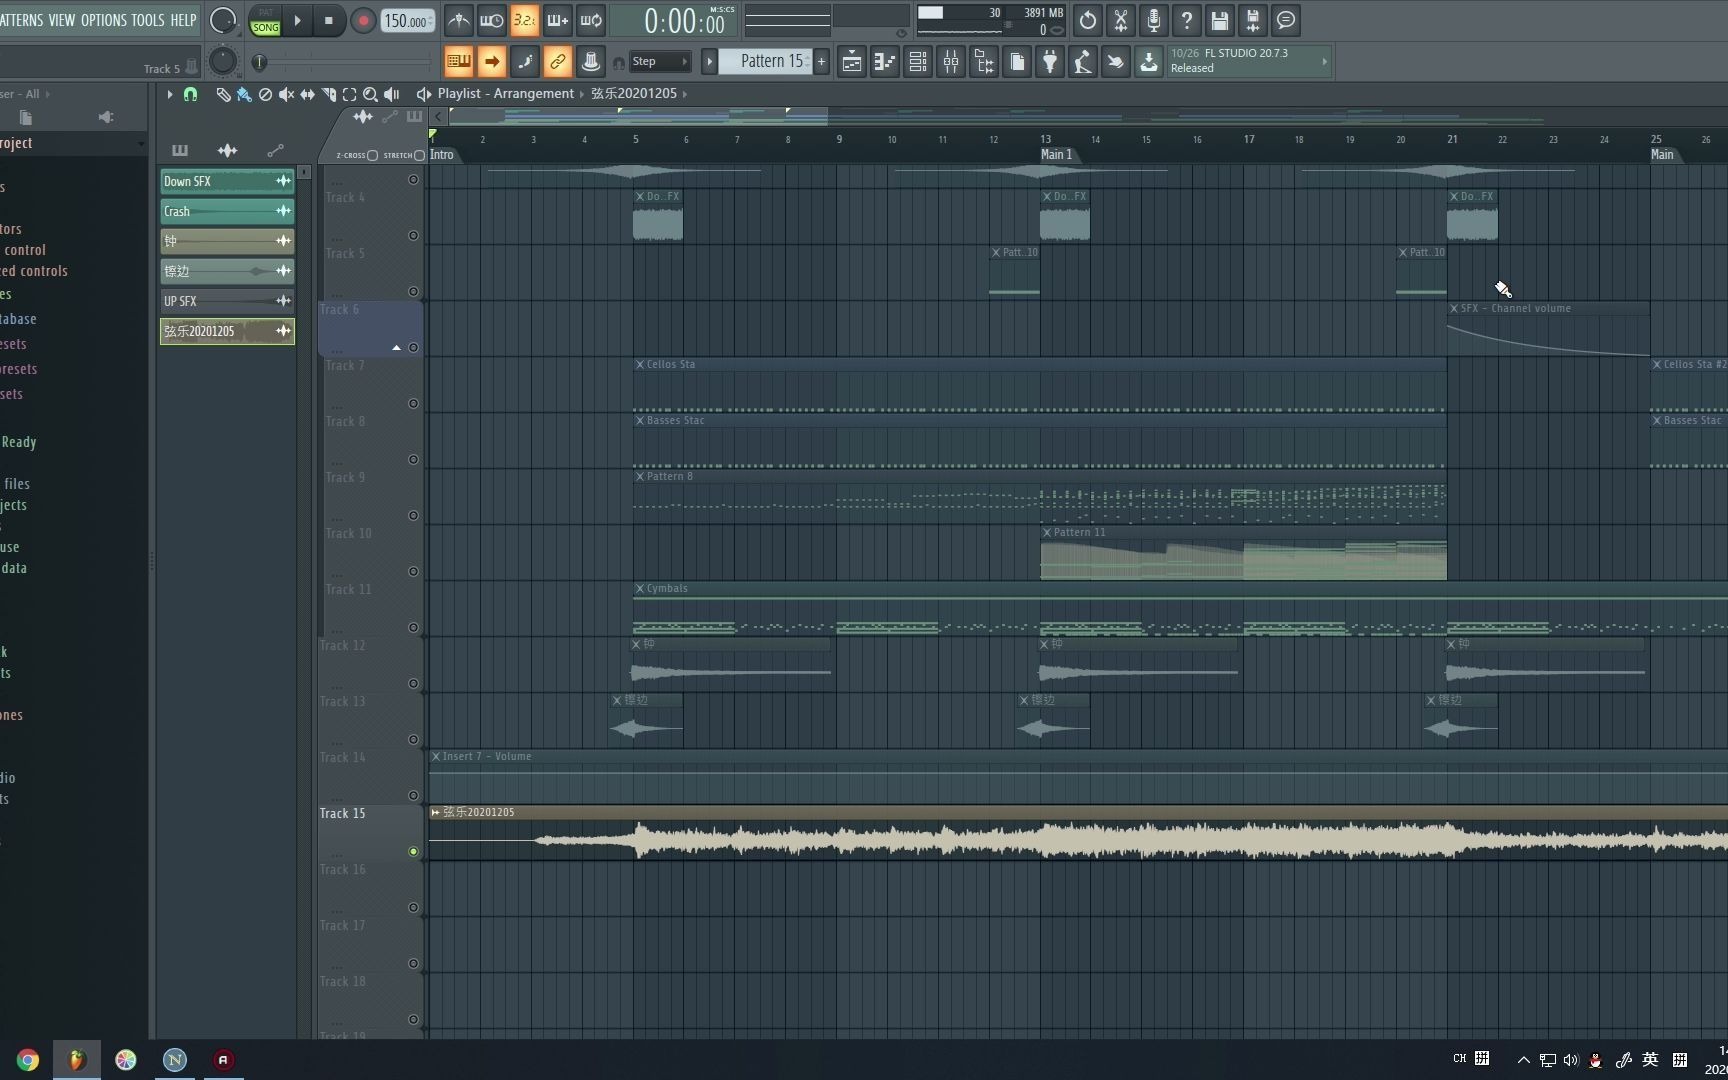Image resolution: width=1728 pixels, height=1080 pixels.
Task: Mute Track 7 toggle dot
Action: [413, 404]
